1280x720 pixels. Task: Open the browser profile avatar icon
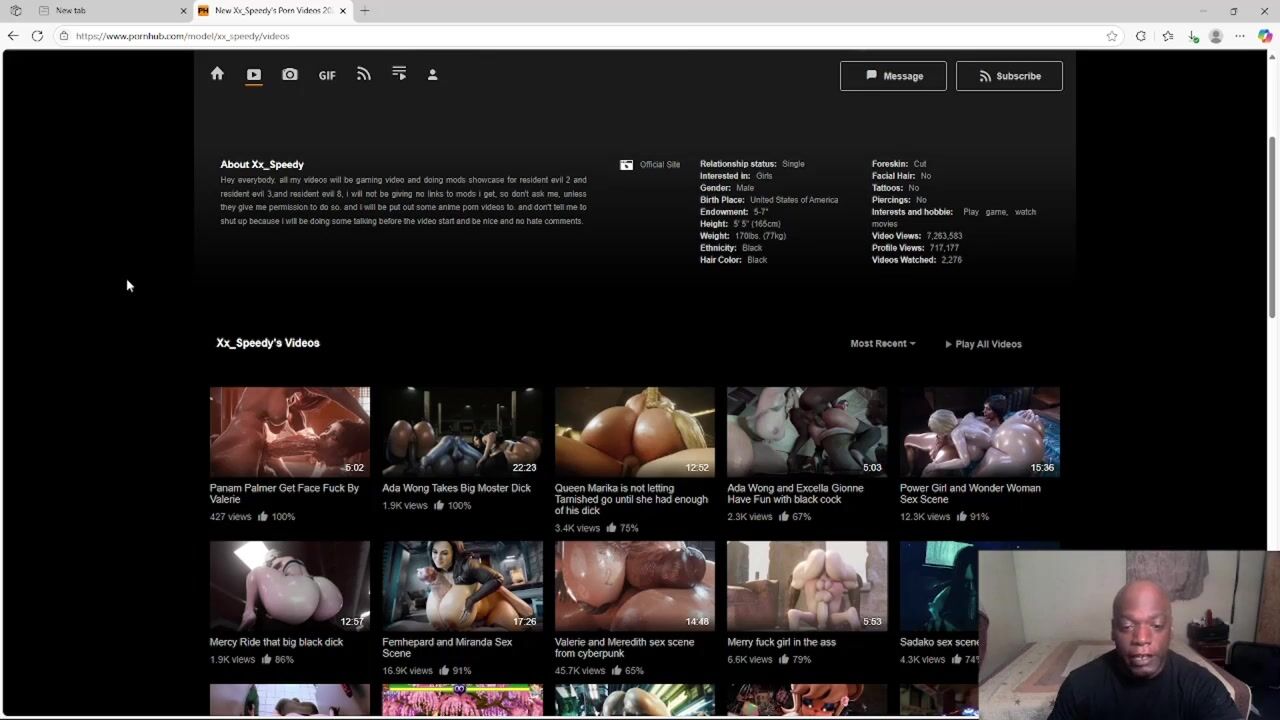pyautogui.click(x=1216, y=36)
